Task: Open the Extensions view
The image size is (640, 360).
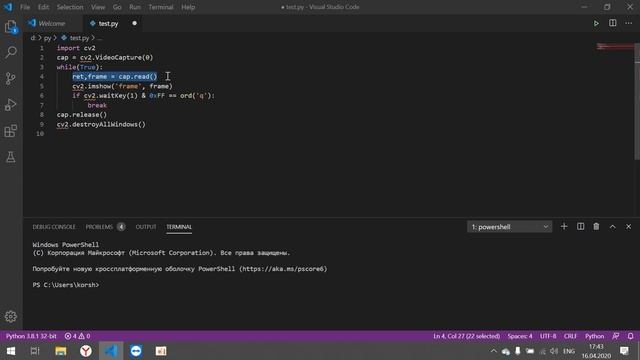Action: (x=11, y=131)
